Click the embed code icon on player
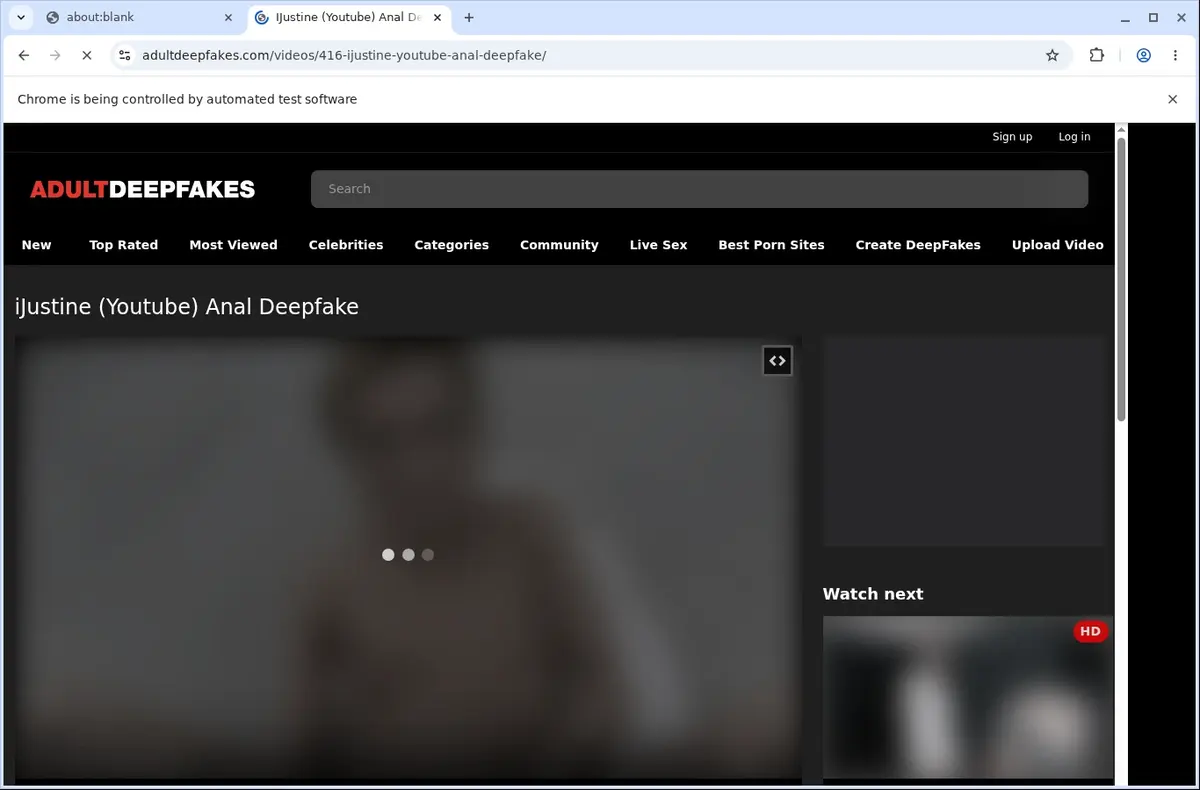The image size is (1200, 790). click(x=777, y=361)
